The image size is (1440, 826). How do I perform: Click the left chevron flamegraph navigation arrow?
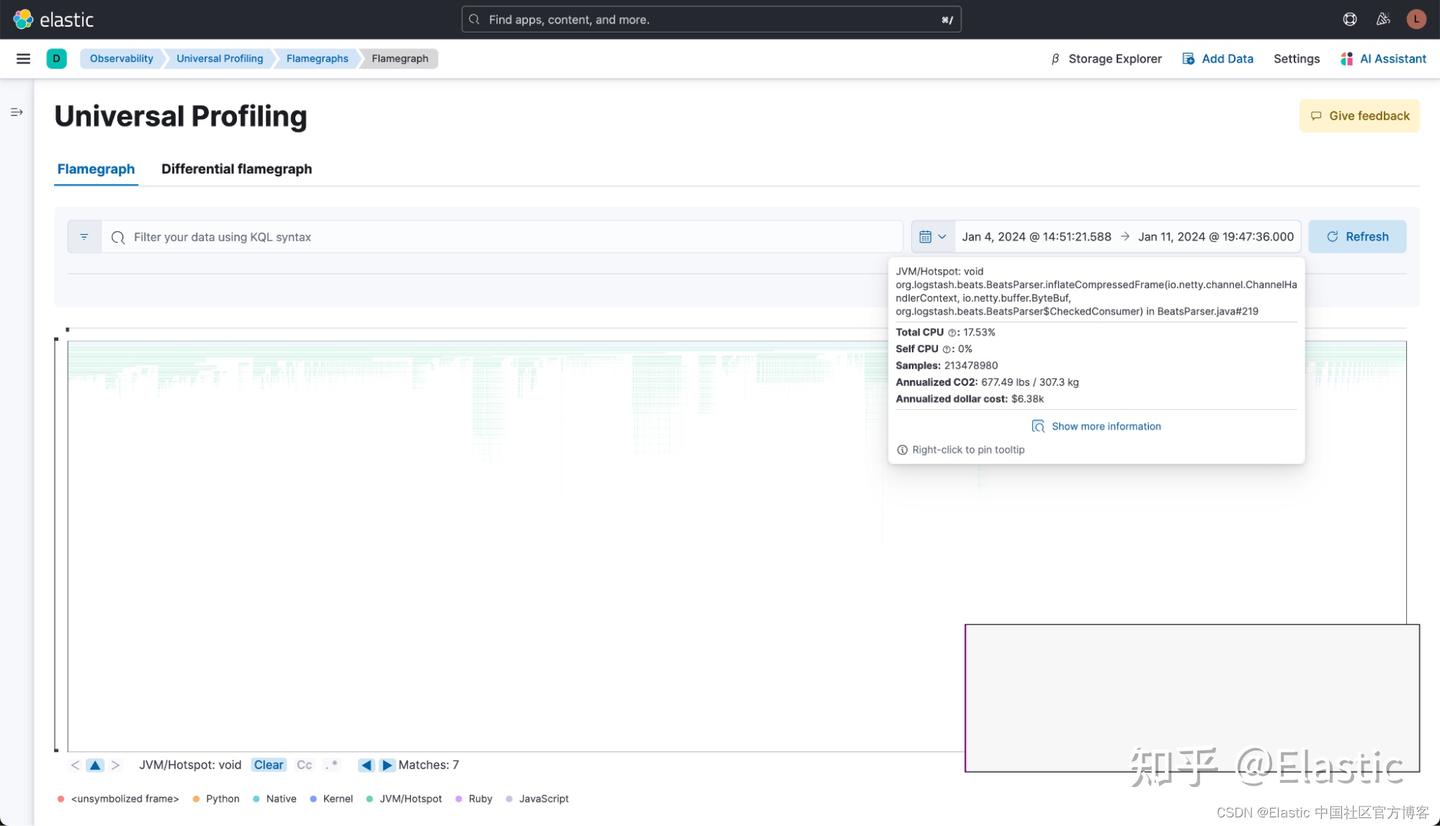pyautogui.click(x=75, y=765)
